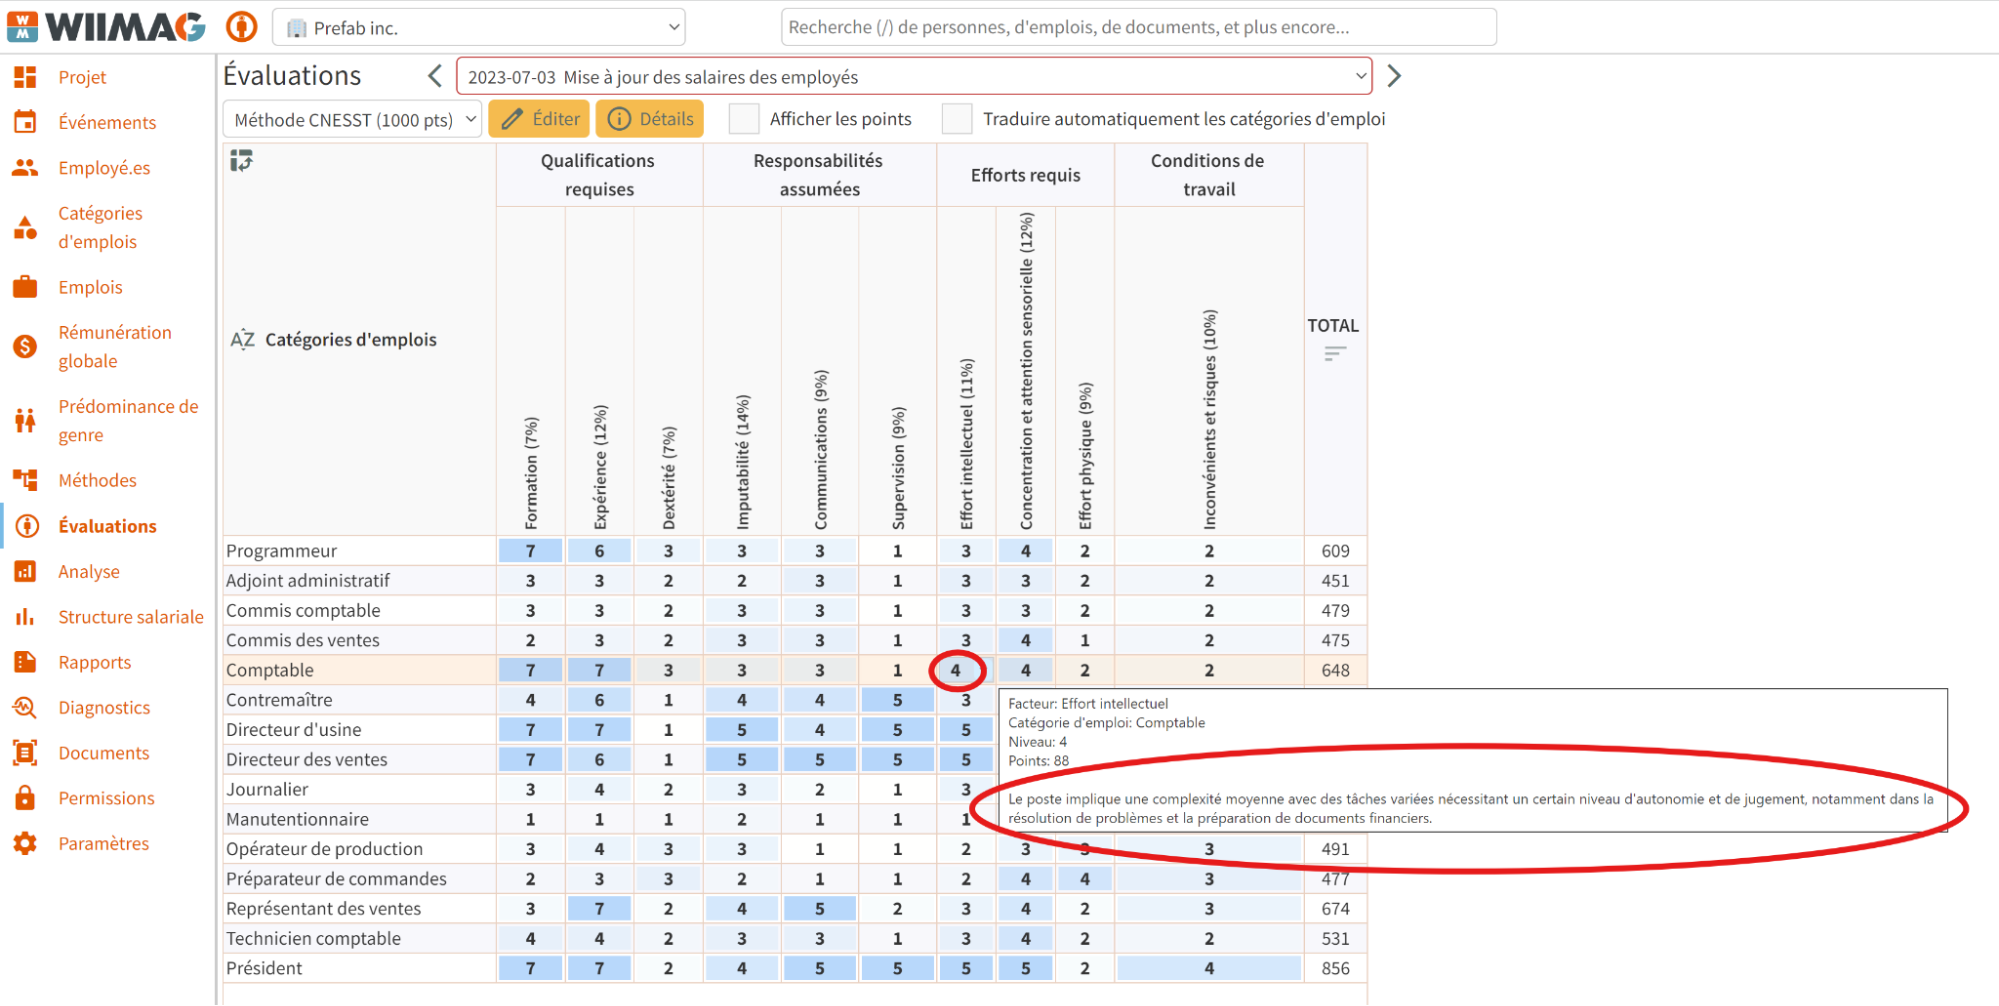The height and width of the screenshot is (1006, 1999).
Task: Sort categories with the AZ icon
Action: click(x=242, y=339)
